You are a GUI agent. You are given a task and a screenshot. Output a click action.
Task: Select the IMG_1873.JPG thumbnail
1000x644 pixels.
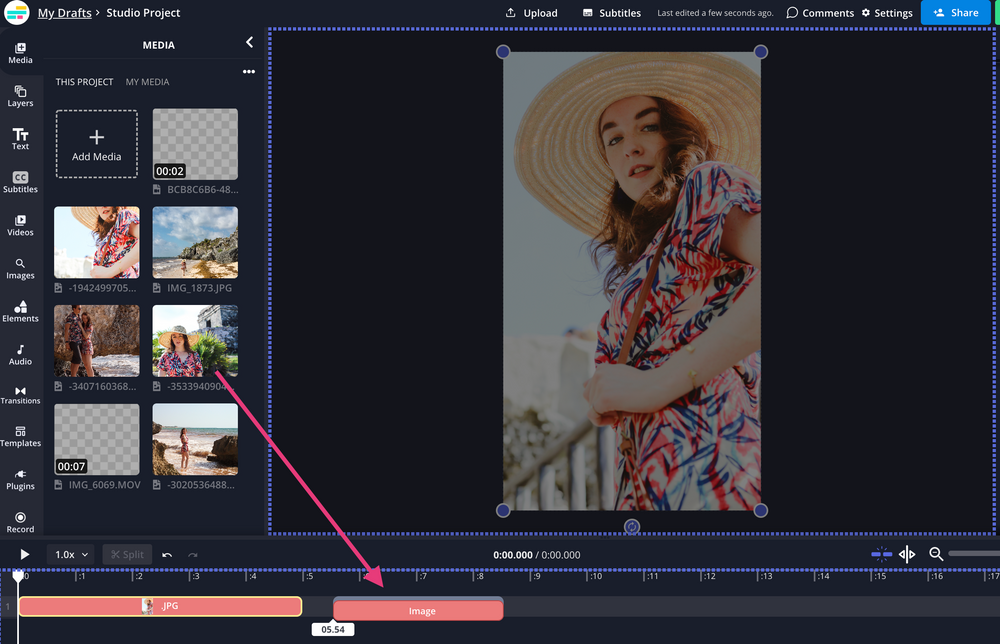pos(194,241)
